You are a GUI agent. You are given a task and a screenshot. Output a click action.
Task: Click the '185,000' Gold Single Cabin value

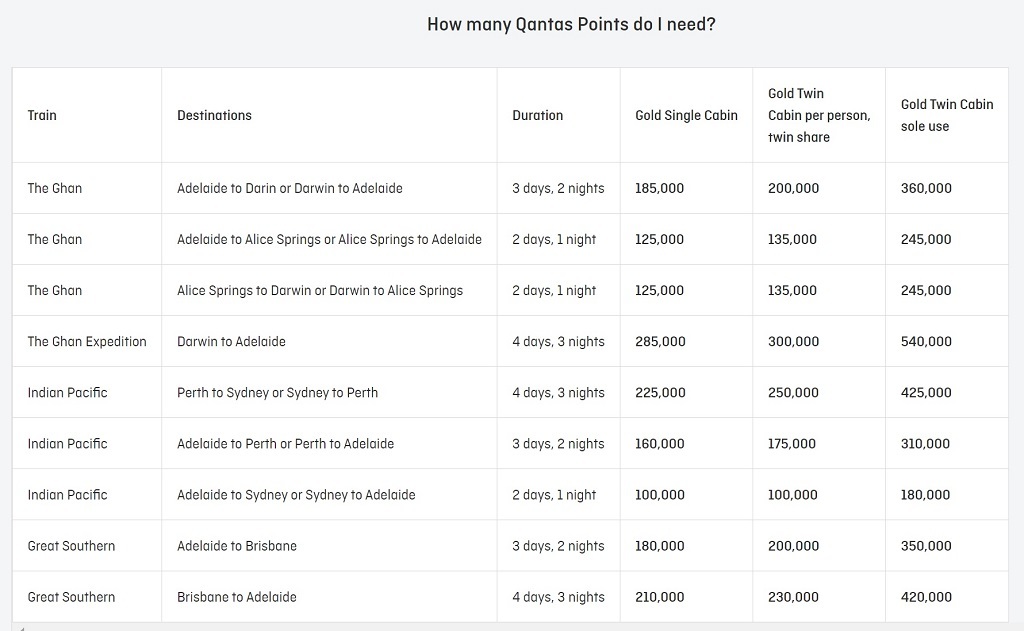[660, 188]
